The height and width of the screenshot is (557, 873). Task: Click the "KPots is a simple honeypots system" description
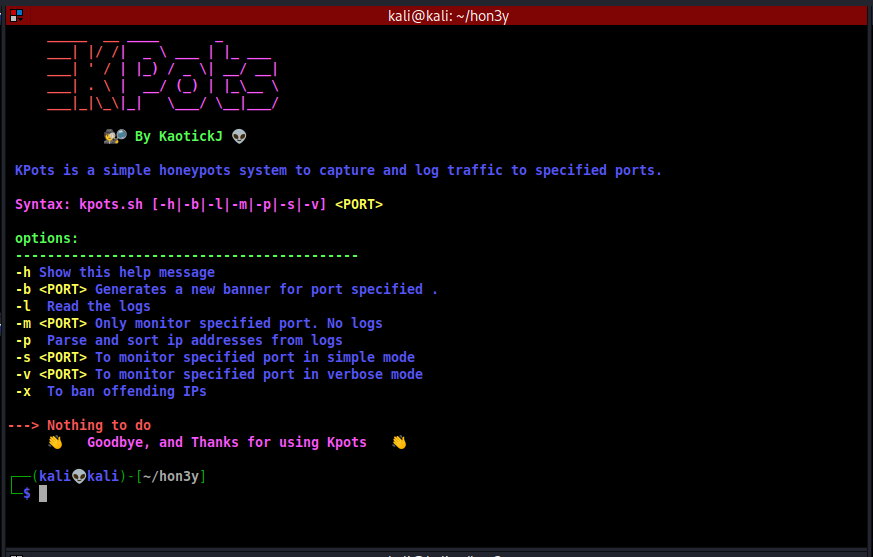click(338, 170)
